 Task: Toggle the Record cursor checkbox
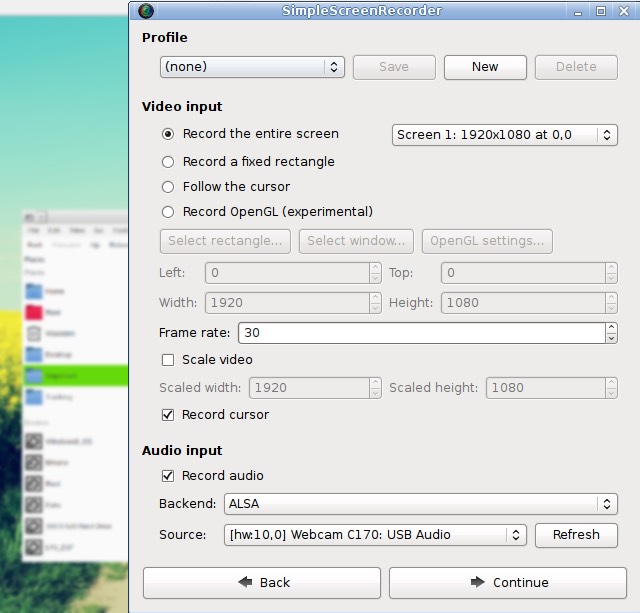[168, 415]
